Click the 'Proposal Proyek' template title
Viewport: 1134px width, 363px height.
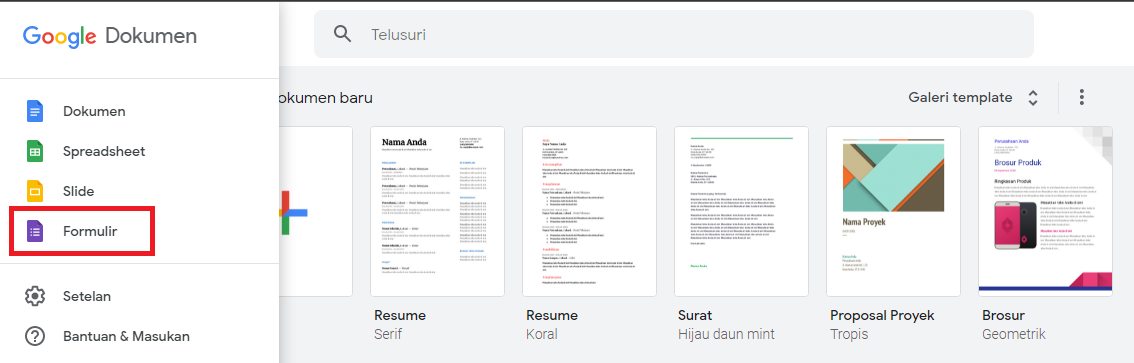[x=882, y=316]
